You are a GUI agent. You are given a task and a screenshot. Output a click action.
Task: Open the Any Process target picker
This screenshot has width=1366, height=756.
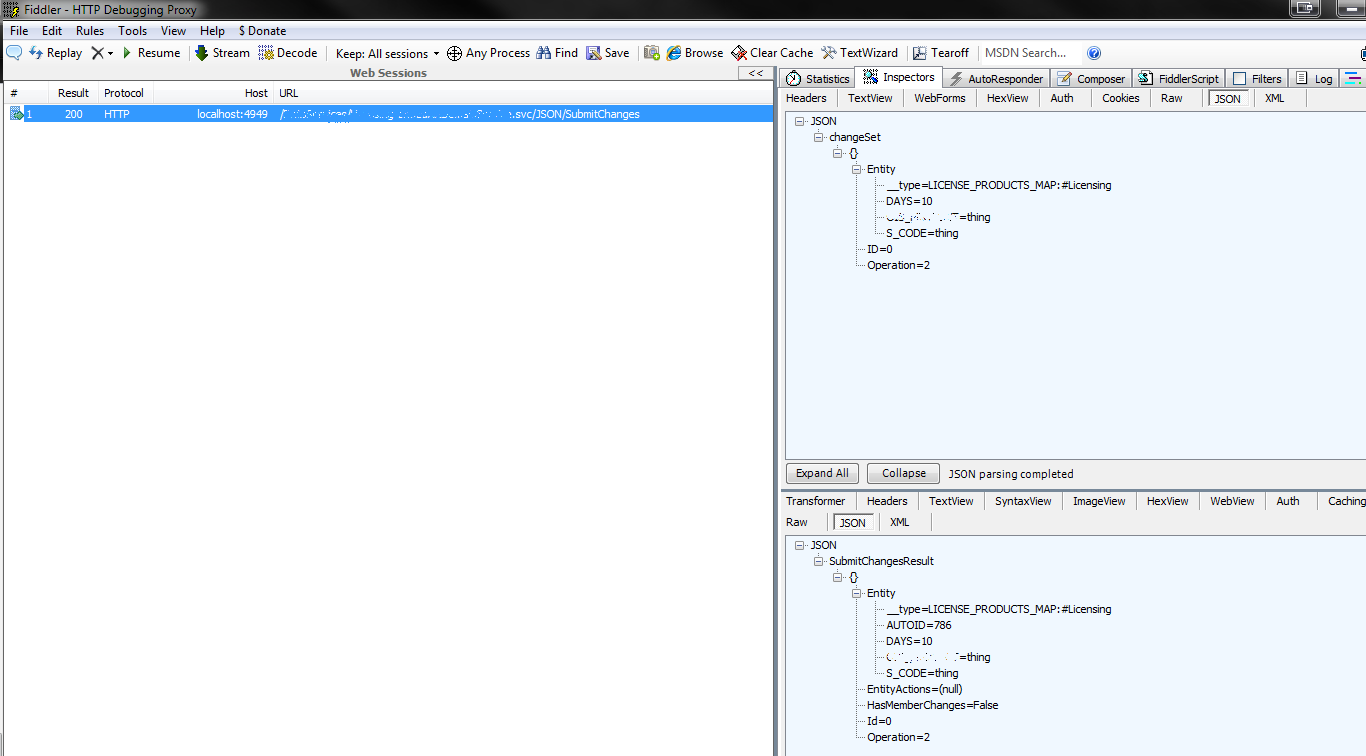[x=488, y=53]
